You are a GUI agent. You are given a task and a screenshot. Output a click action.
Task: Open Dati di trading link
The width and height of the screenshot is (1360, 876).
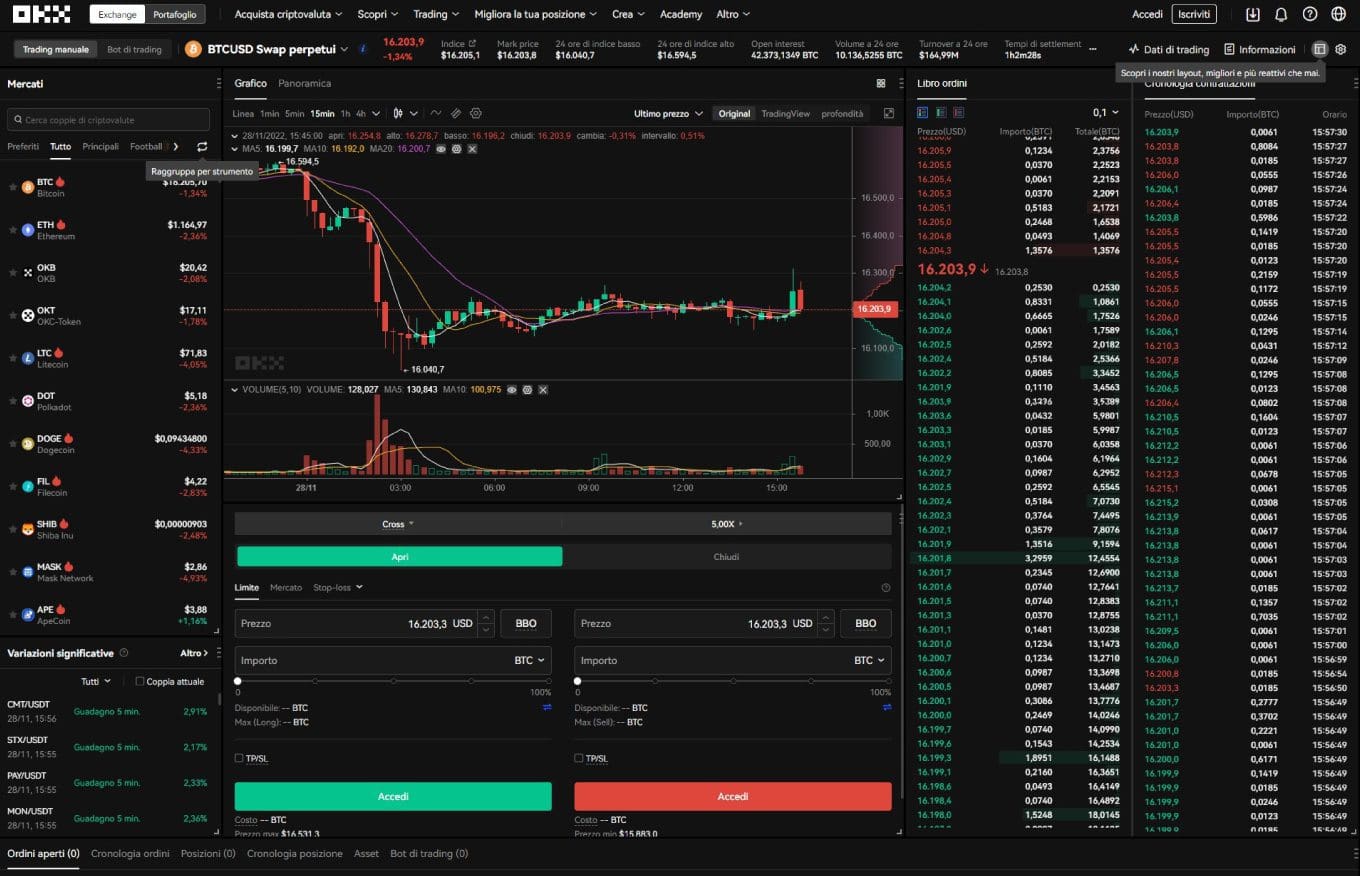(x=1168, y=49)
